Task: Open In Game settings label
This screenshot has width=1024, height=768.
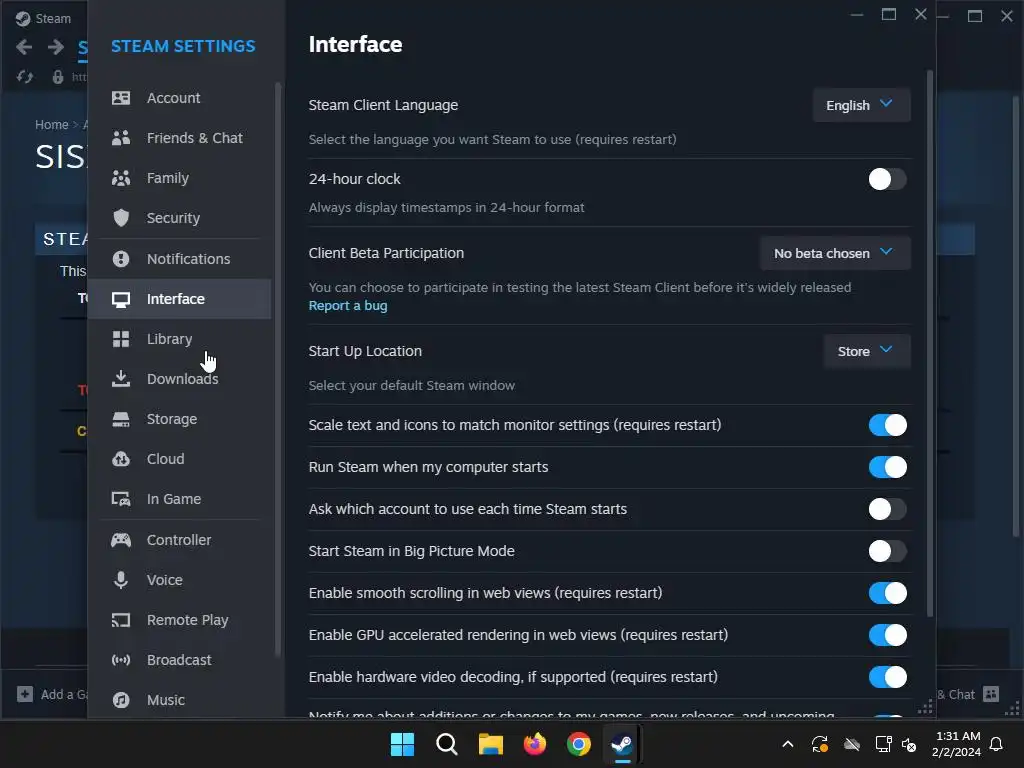Action: tap(174, 499)
